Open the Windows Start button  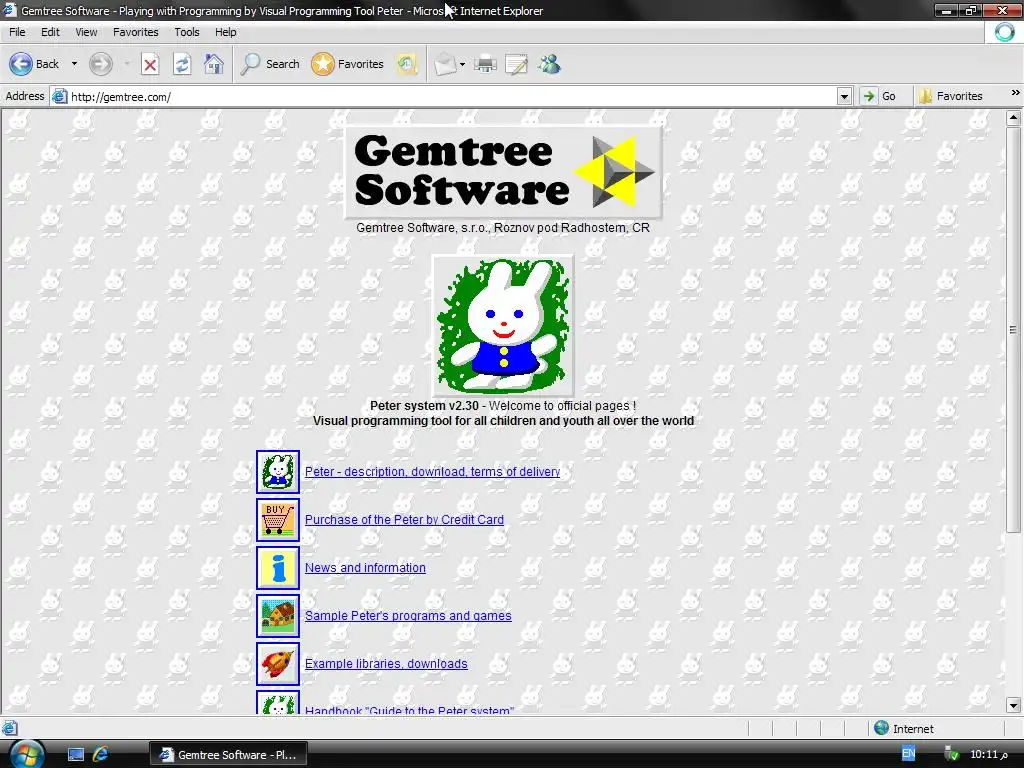click(27, 754)
